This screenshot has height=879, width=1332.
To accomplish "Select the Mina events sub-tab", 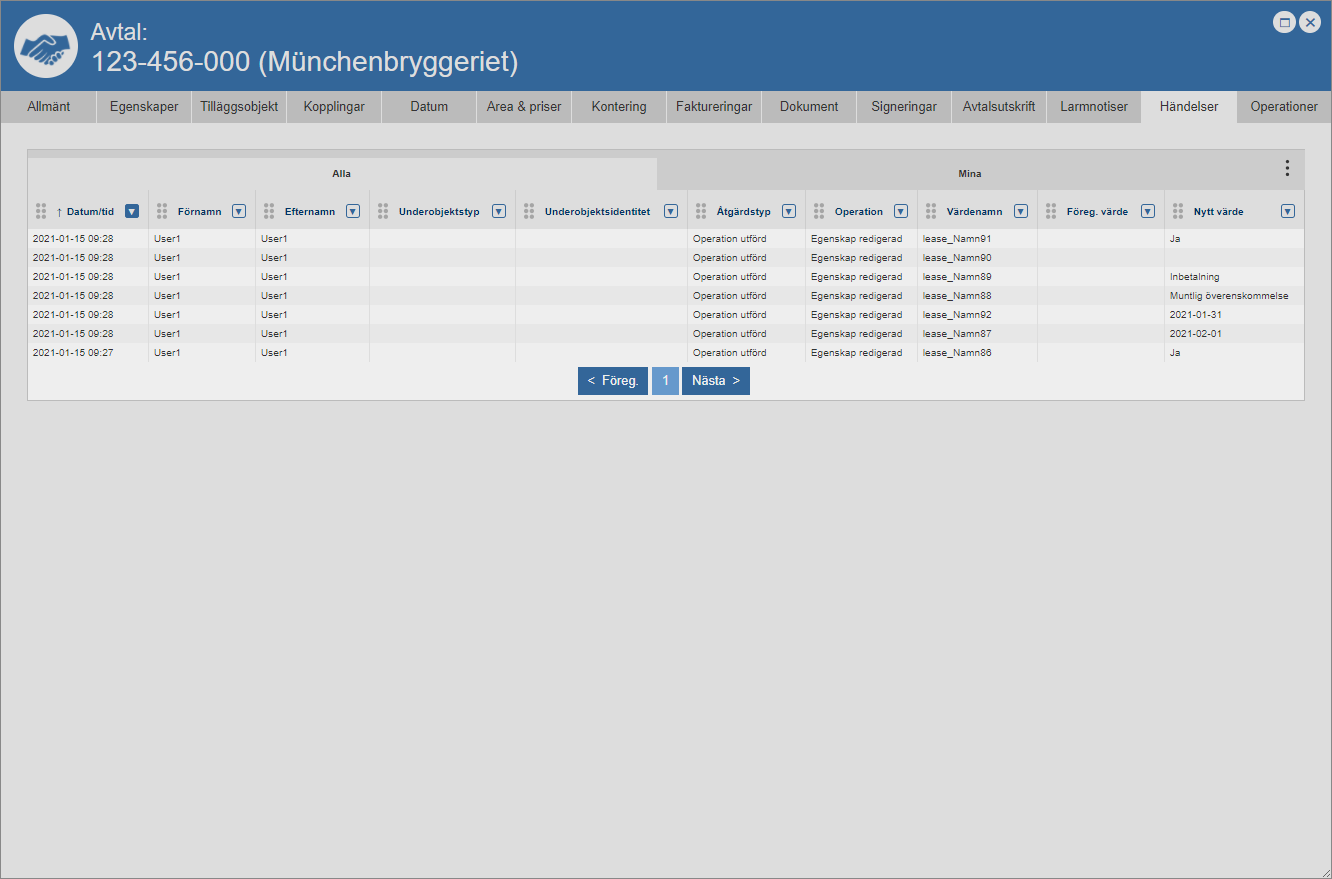I will [x=969, y=174].
